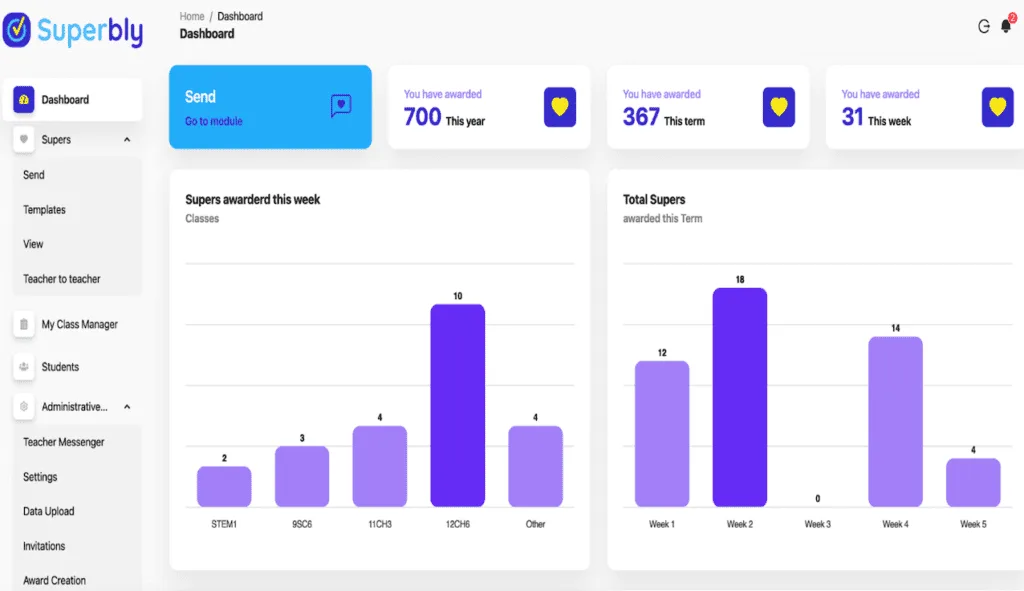1024x591 pixels.
Task: Open the notifications bell icon
Action: pyautogui.click(x=1006, y=26)
